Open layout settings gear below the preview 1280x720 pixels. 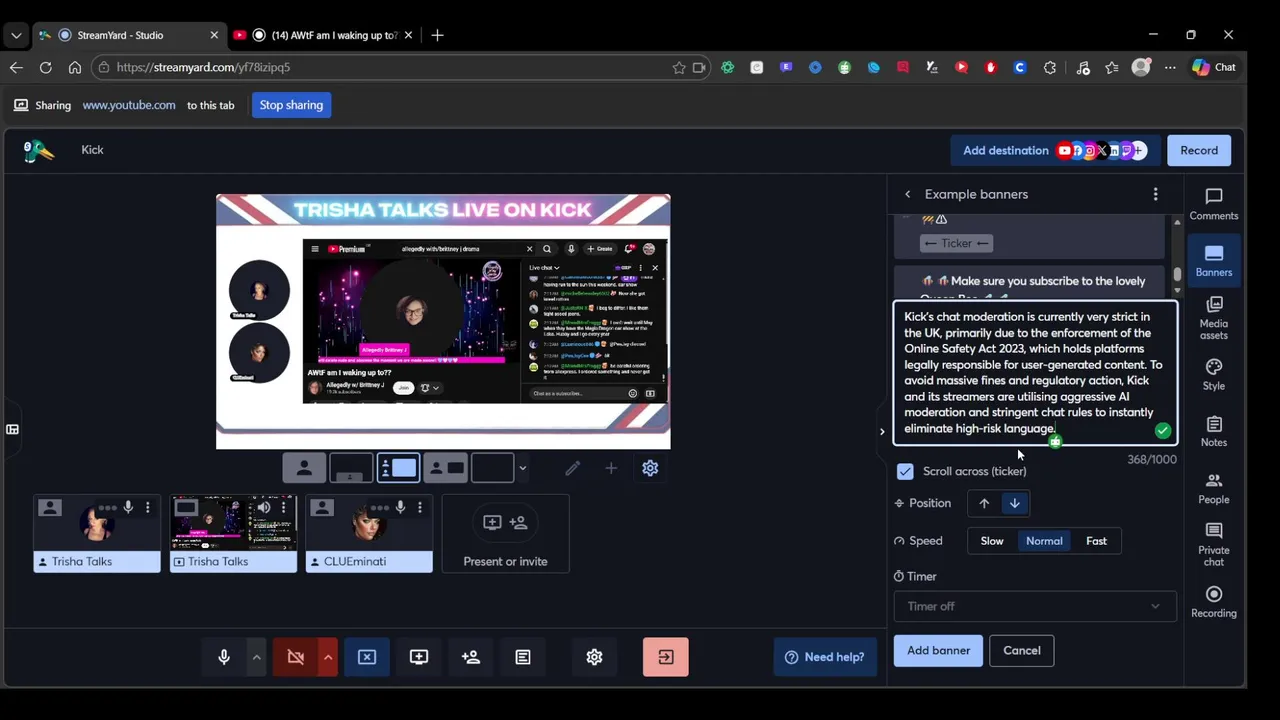[x=650, y=468]
